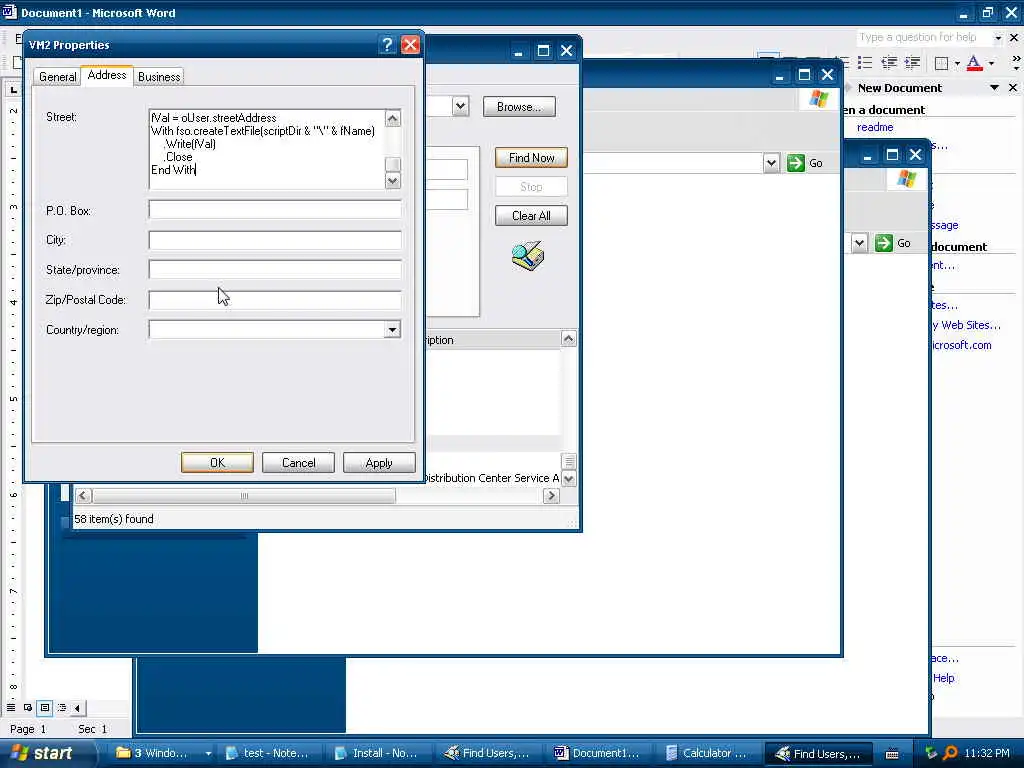Open the 3 Windows Explorer taskbar group
The width and height of the screenshot is (1024, 768).
tap(163, 753)
